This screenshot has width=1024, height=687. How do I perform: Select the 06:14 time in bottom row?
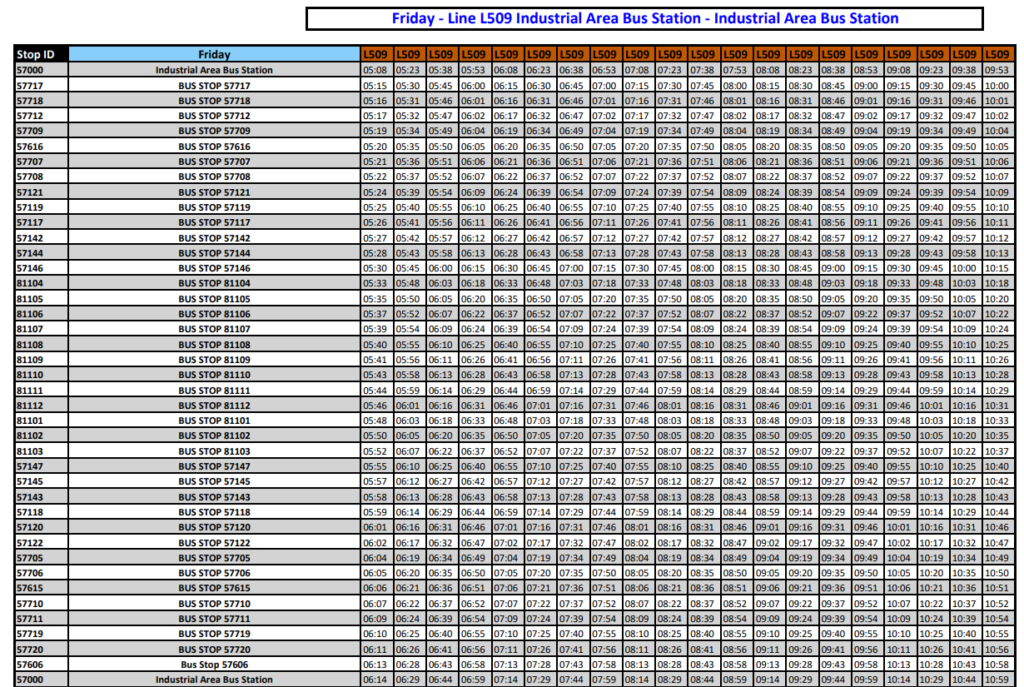(x=374, y=678)
